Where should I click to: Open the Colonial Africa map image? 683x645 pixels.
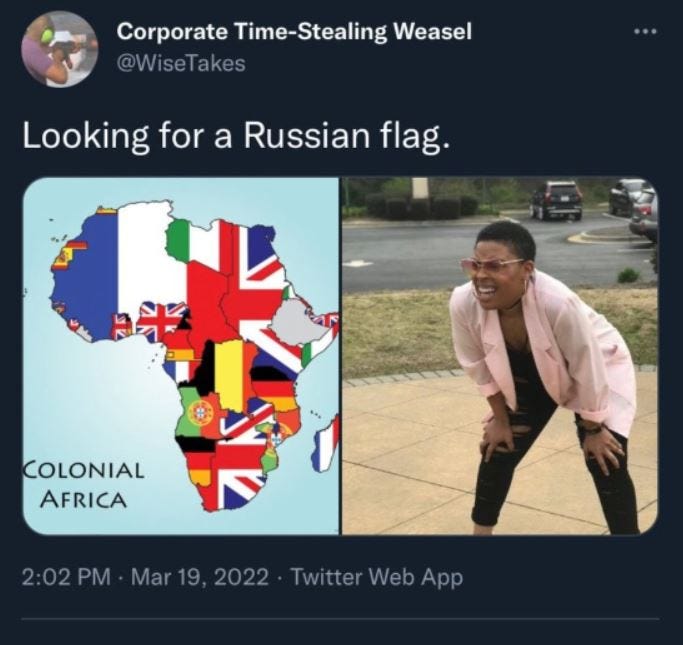(x=181, y=356)
